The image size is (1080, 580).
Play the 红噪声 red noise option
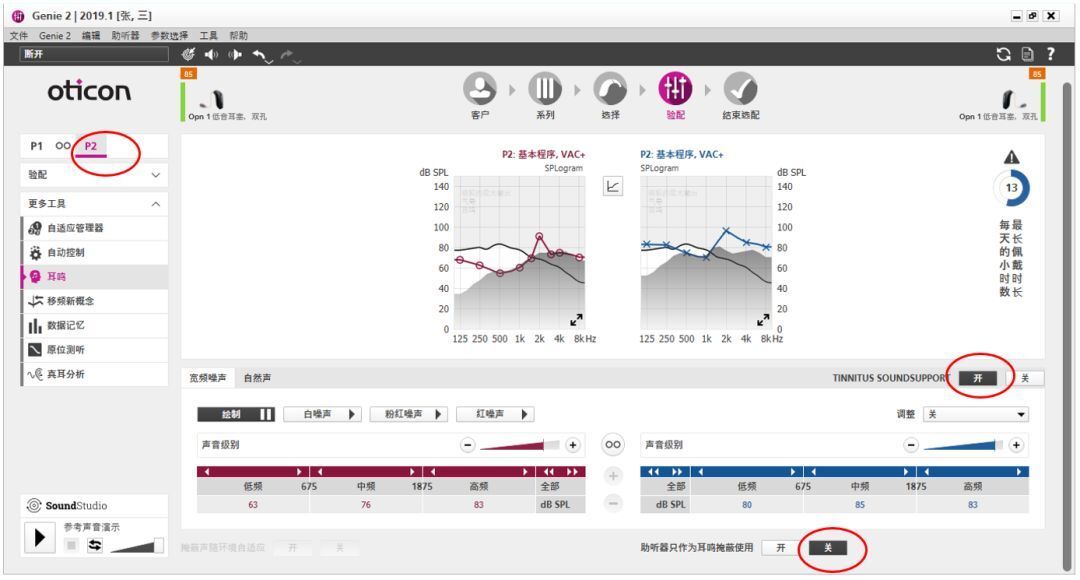[495, 414]
